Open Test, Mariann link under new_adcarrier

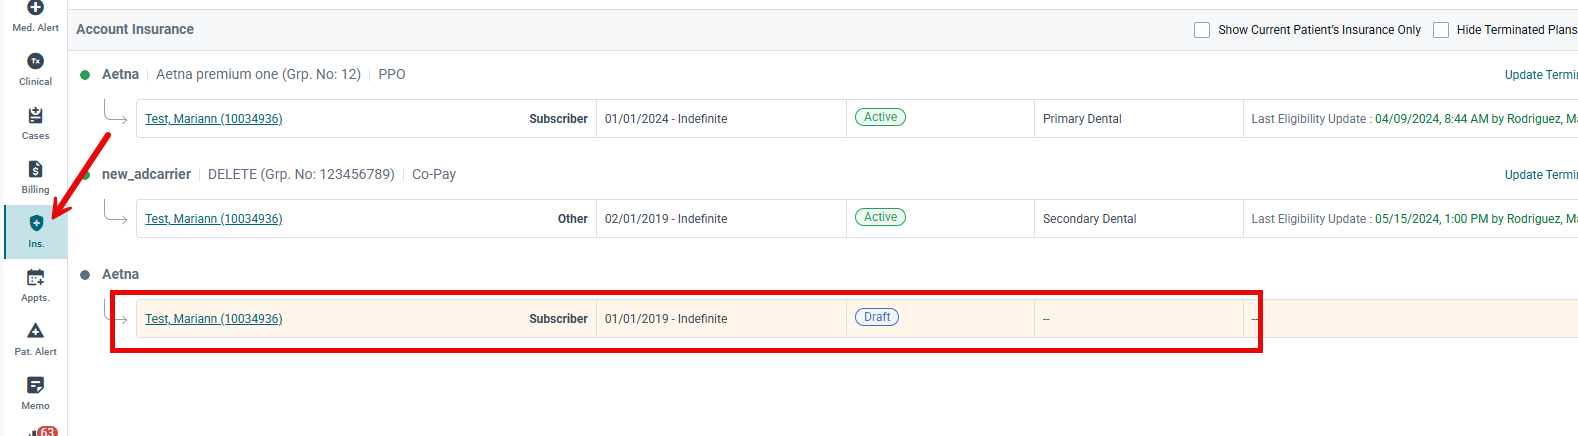tap(213, 219)
